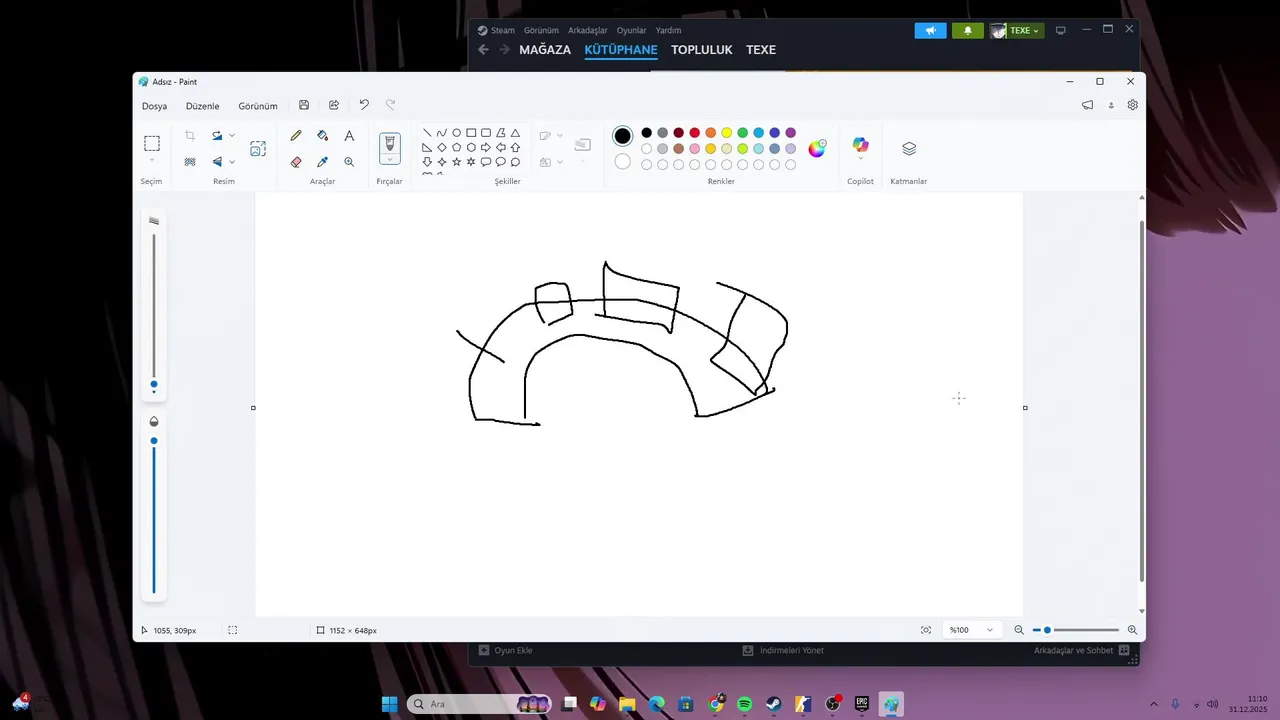Click the fit-to-window icon in status bar

tap(926, 630)
